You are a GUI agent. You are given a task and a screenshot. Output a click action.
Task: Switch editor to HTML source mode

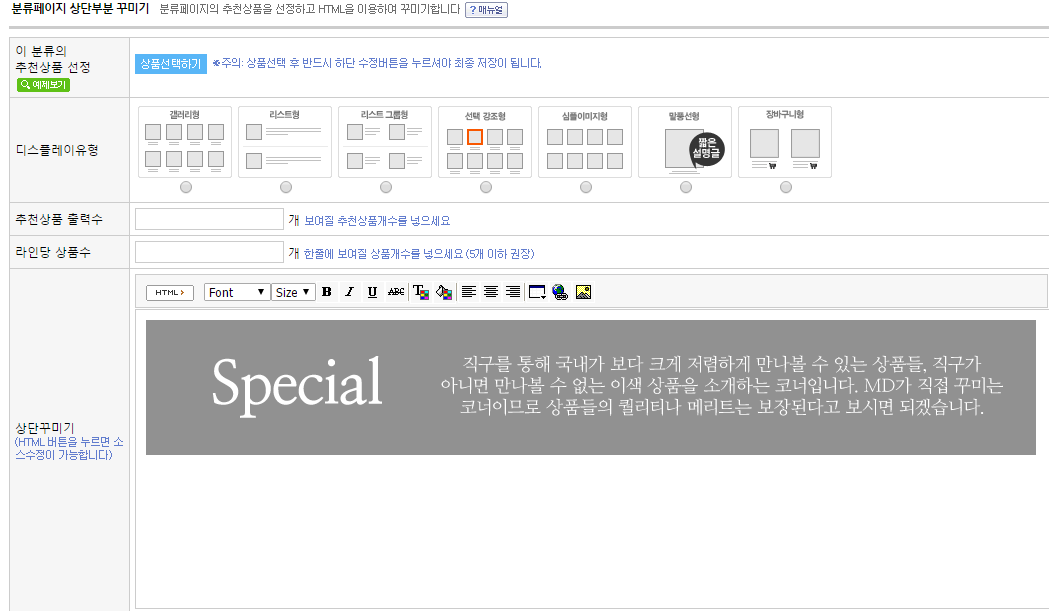[x=170, y=292]
